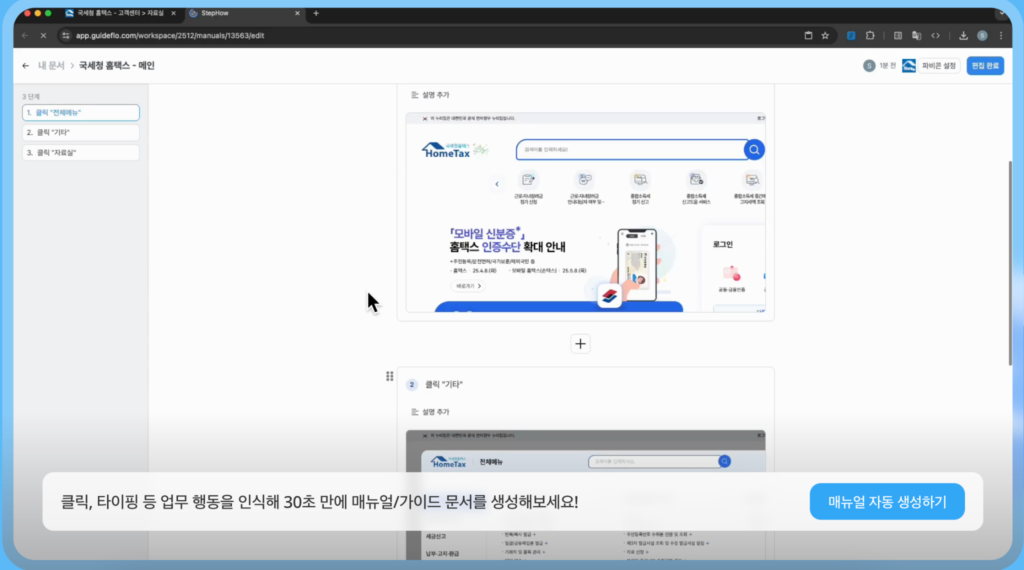Screen dimensions: 1024x570
Task: Stop loading the page with the X button
Action: (43, 35)
